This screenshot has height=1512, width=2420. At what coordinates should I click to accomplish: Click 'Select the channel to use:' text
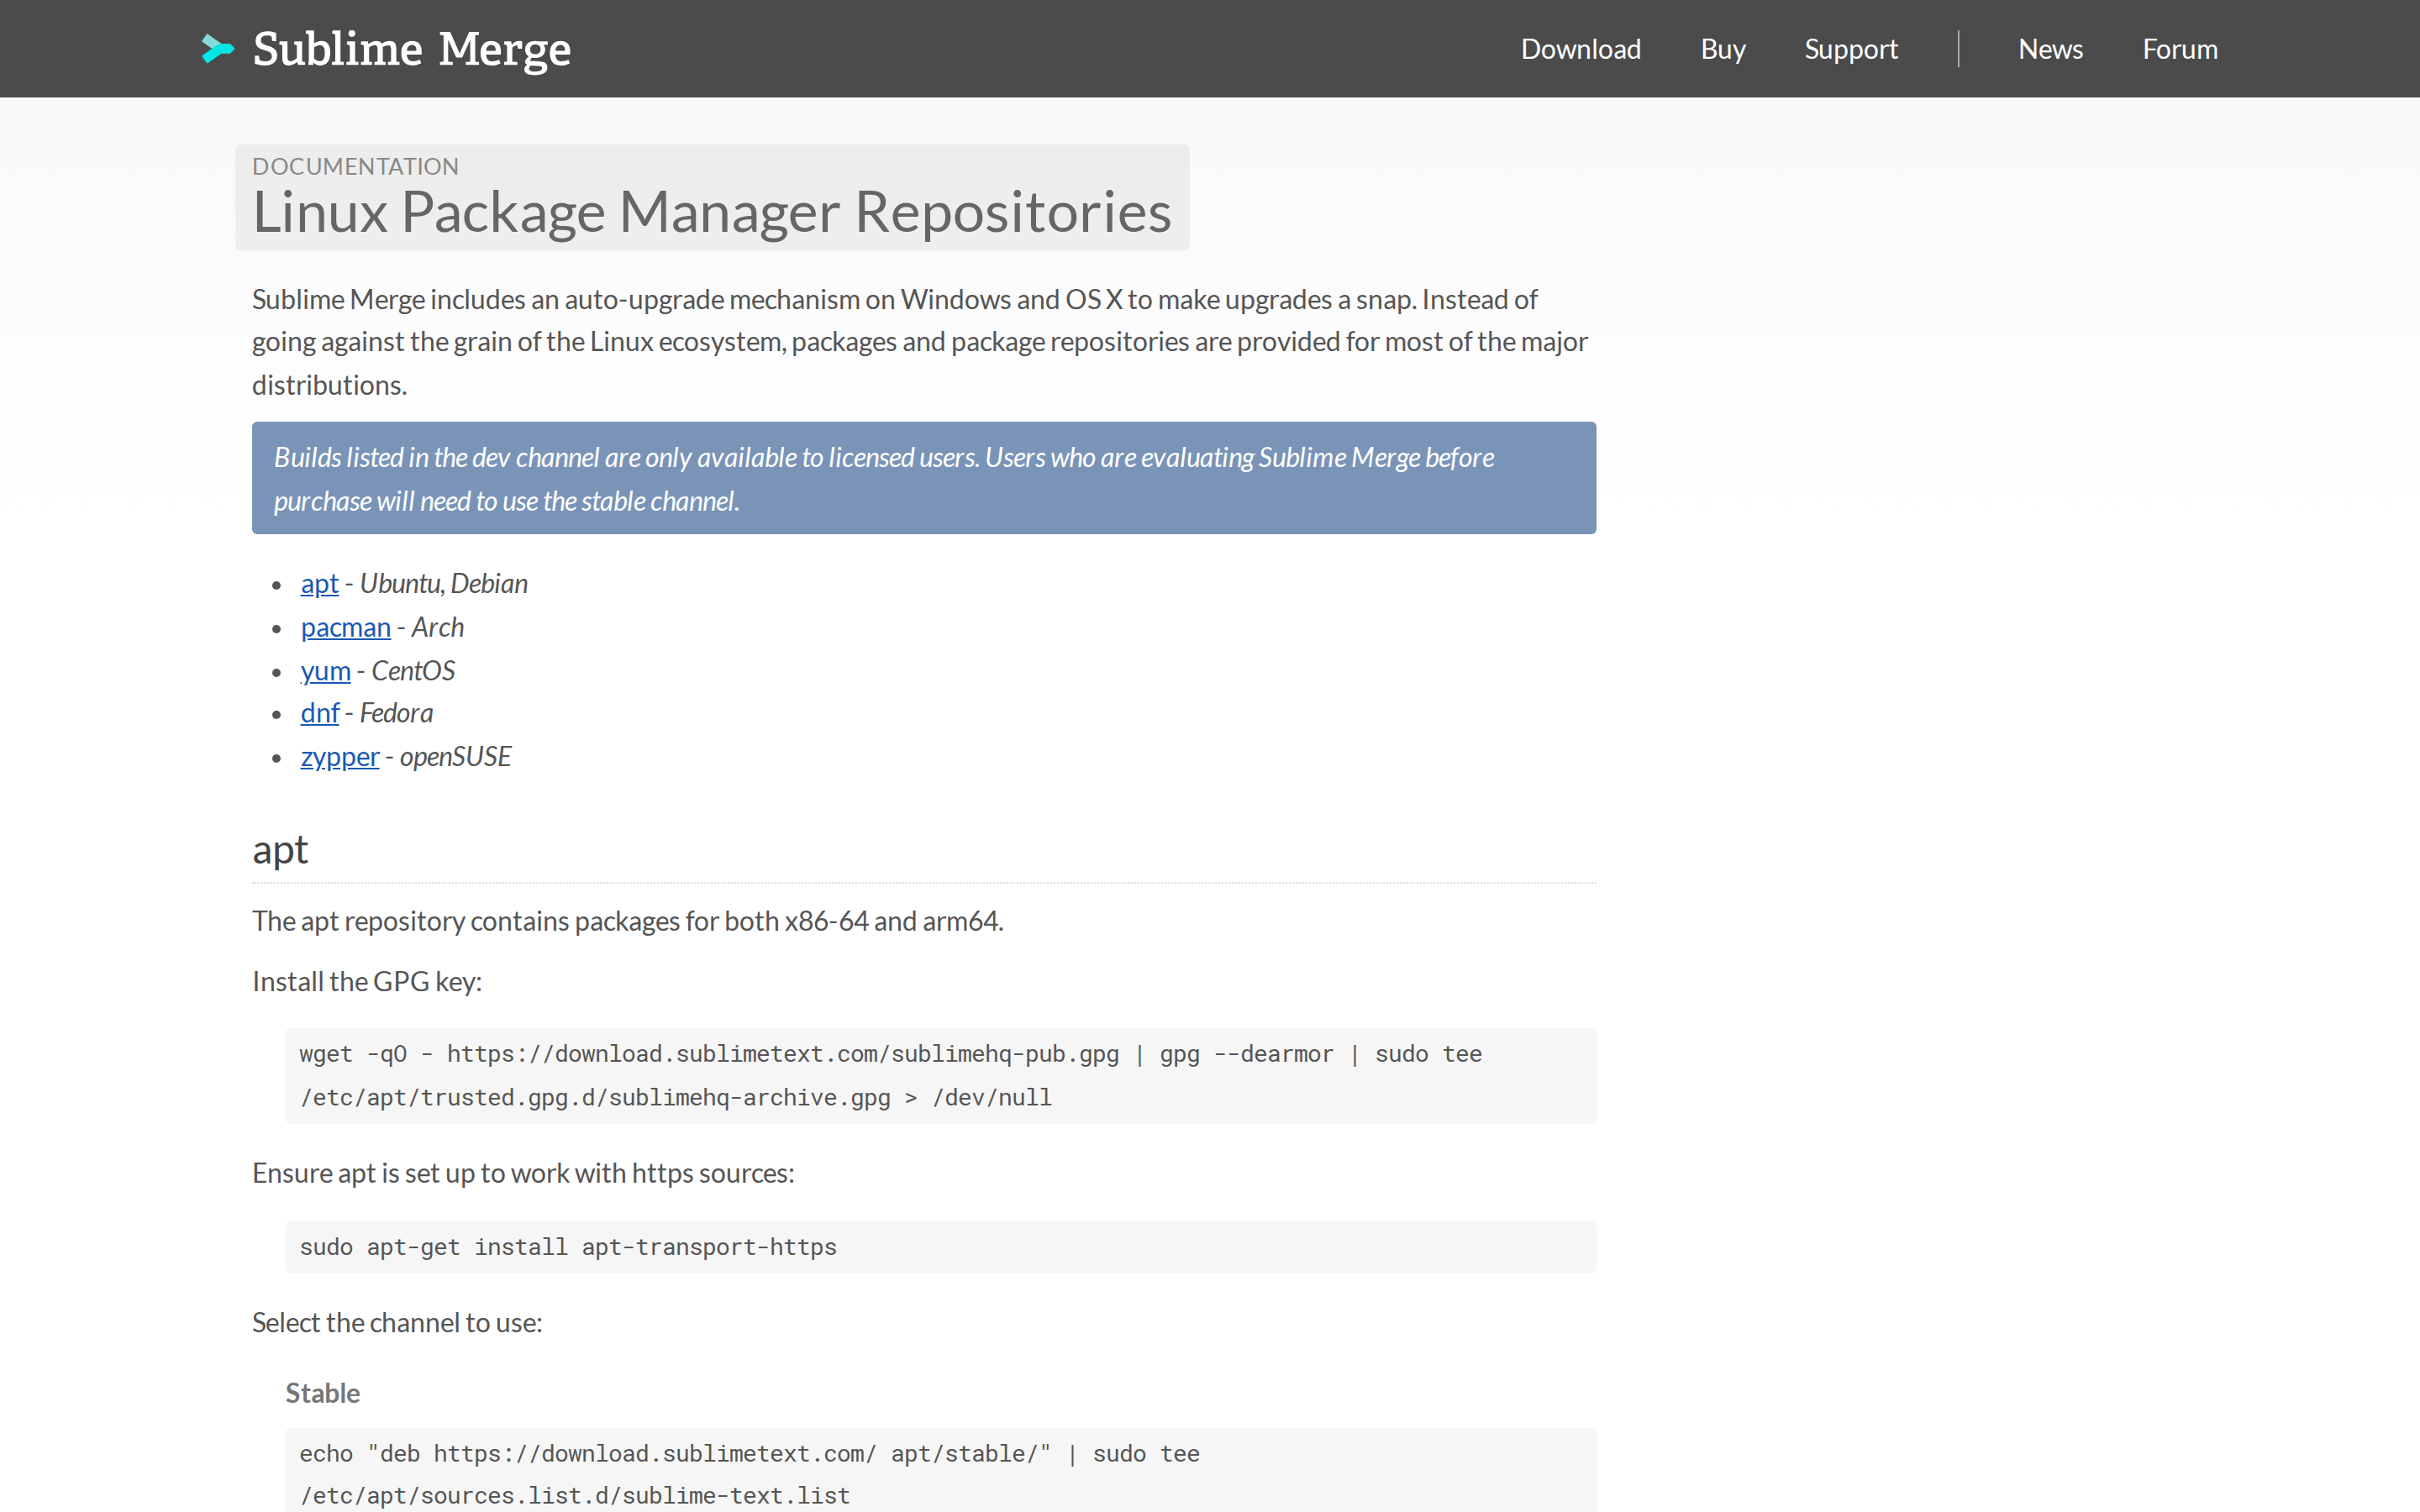(x=397, y=1323)
